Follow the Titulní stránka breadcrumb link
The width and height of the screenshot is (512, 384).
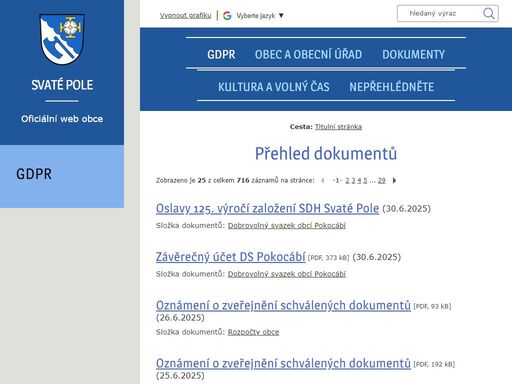[338, 127]
